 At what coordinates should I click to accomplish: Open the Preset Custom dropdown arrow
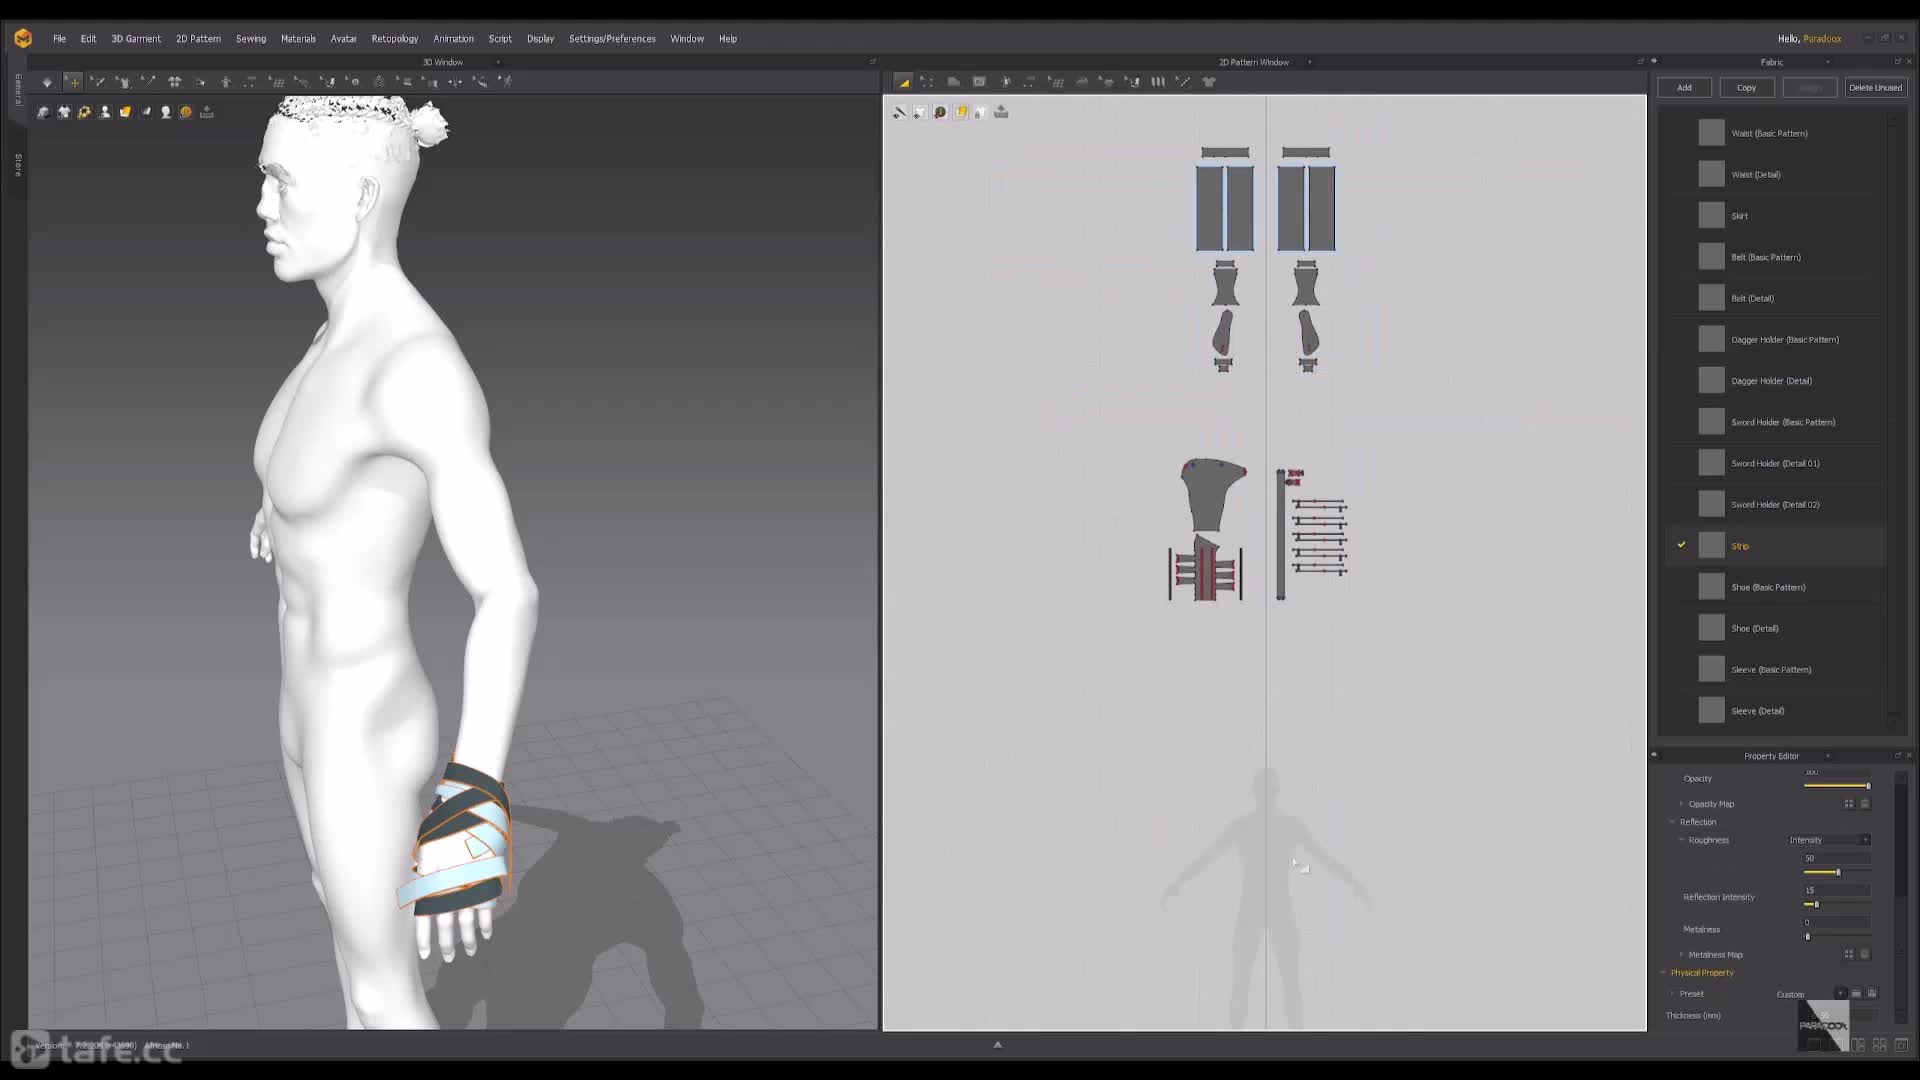tap(1840, 993)
